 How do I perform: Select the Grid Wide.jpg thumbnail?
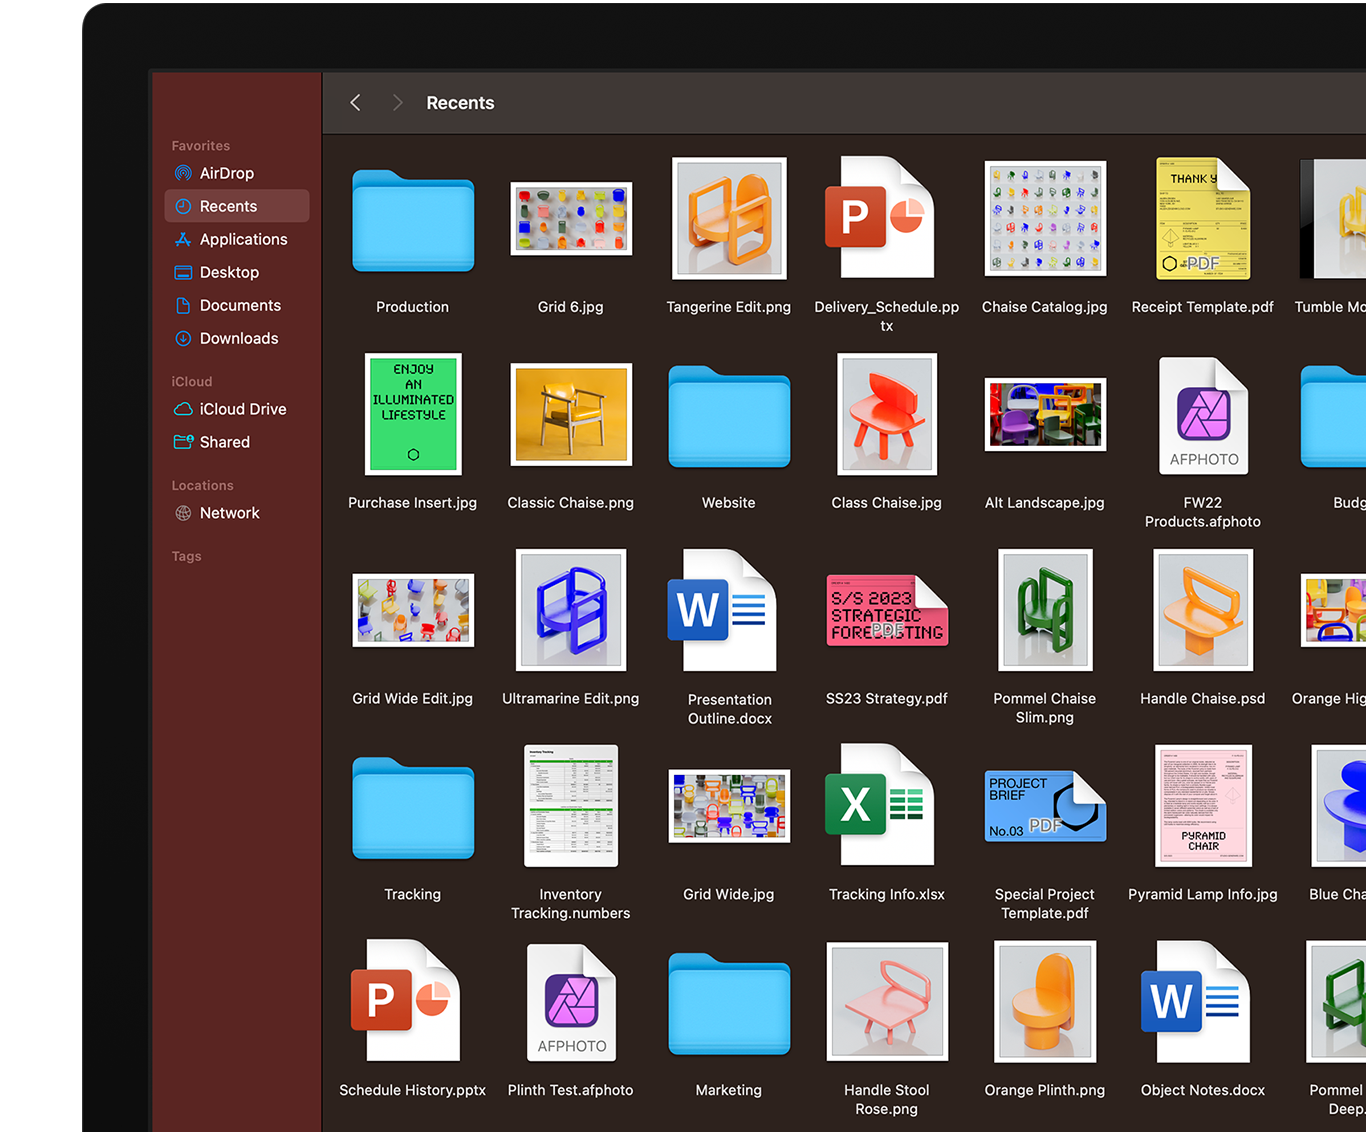[729, 806]
